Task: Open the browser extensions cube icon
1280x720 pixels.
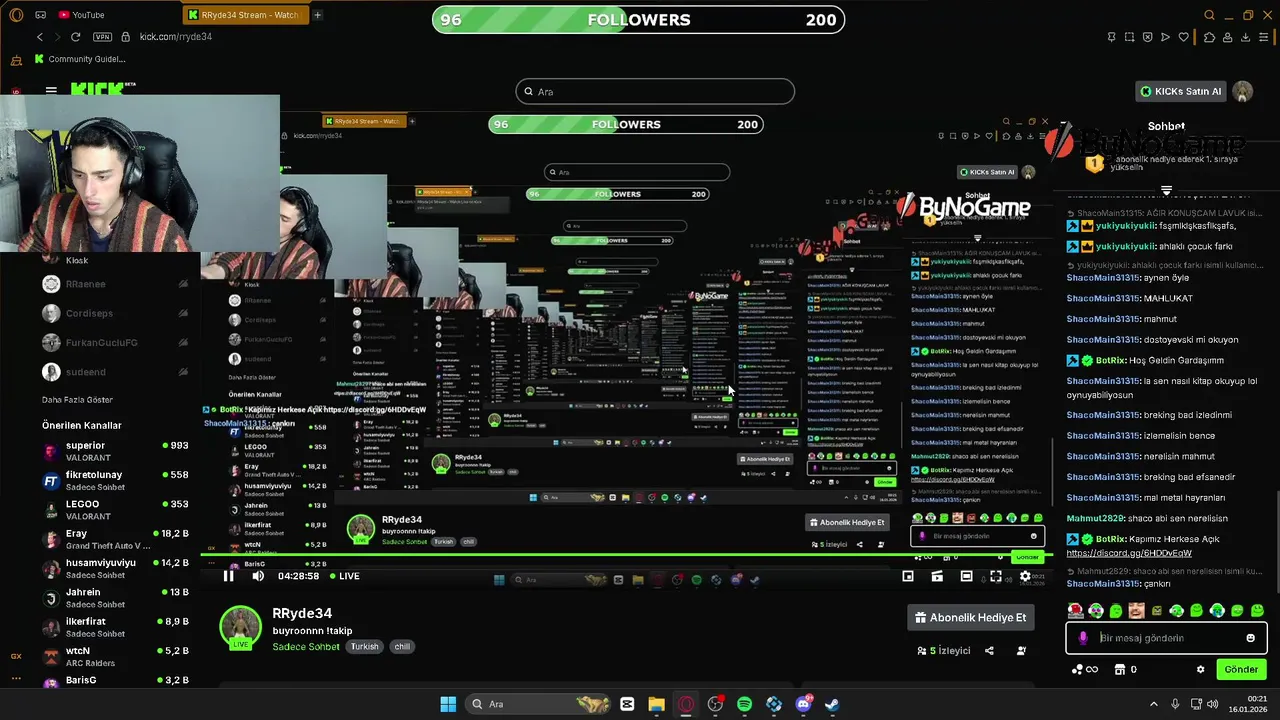Action: pyautogui.click(x=1209, y=37)
